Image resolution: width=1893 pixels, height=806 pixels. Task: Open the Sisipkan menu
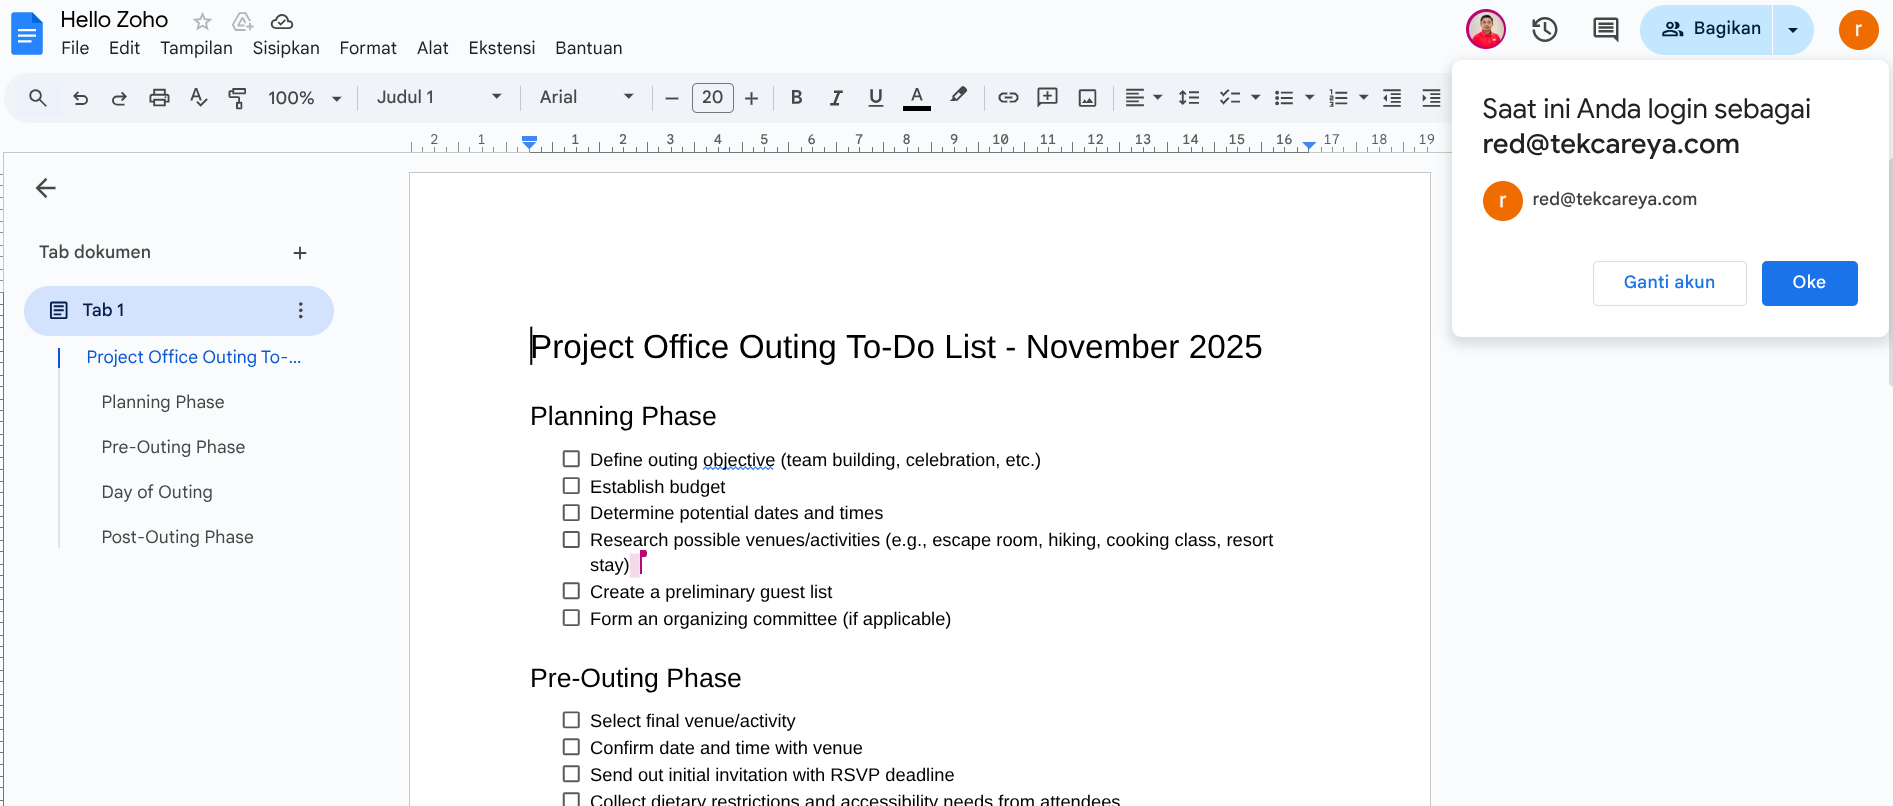[x=286, y=48]
